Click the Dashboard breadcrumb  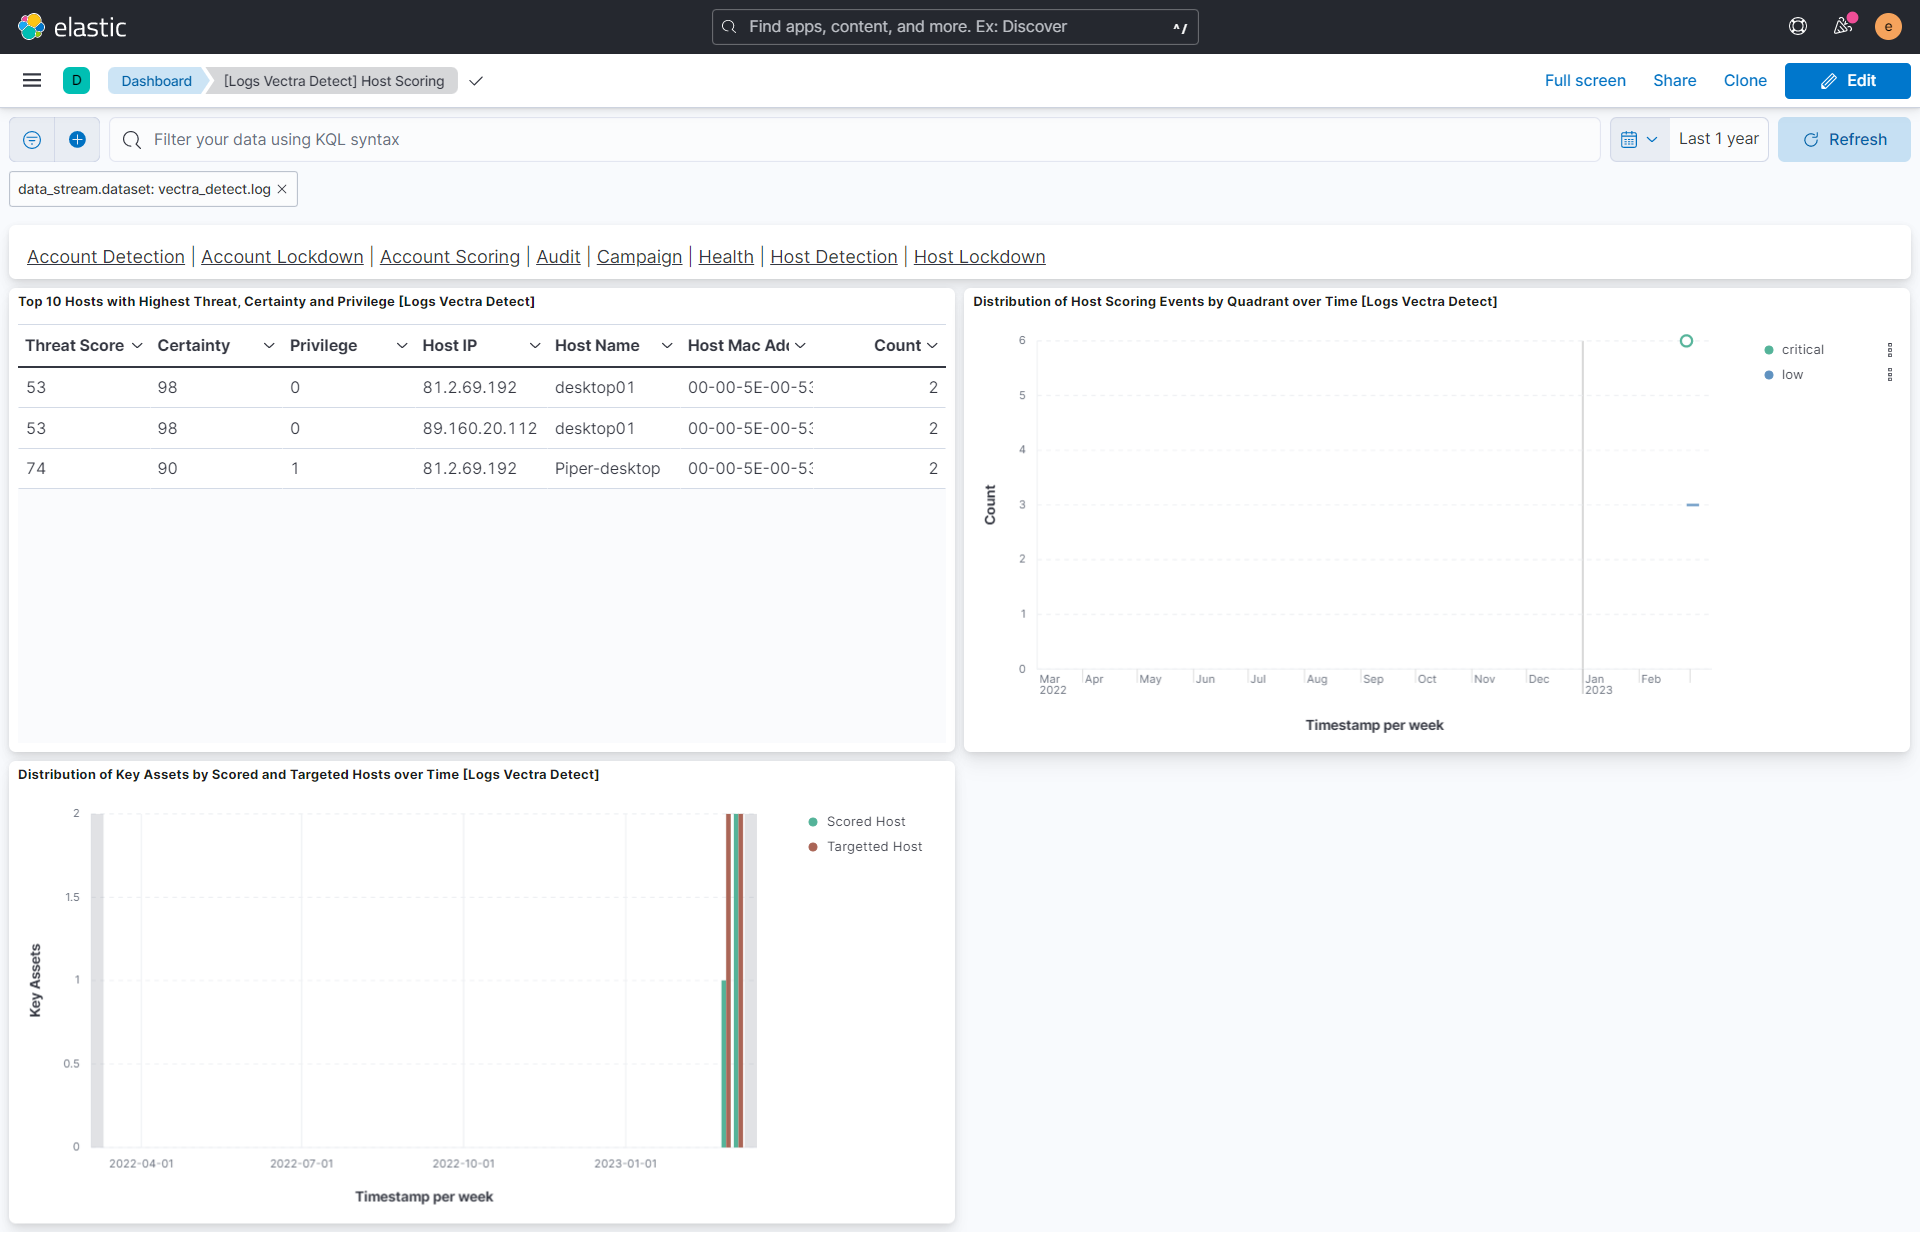[157, 81]
